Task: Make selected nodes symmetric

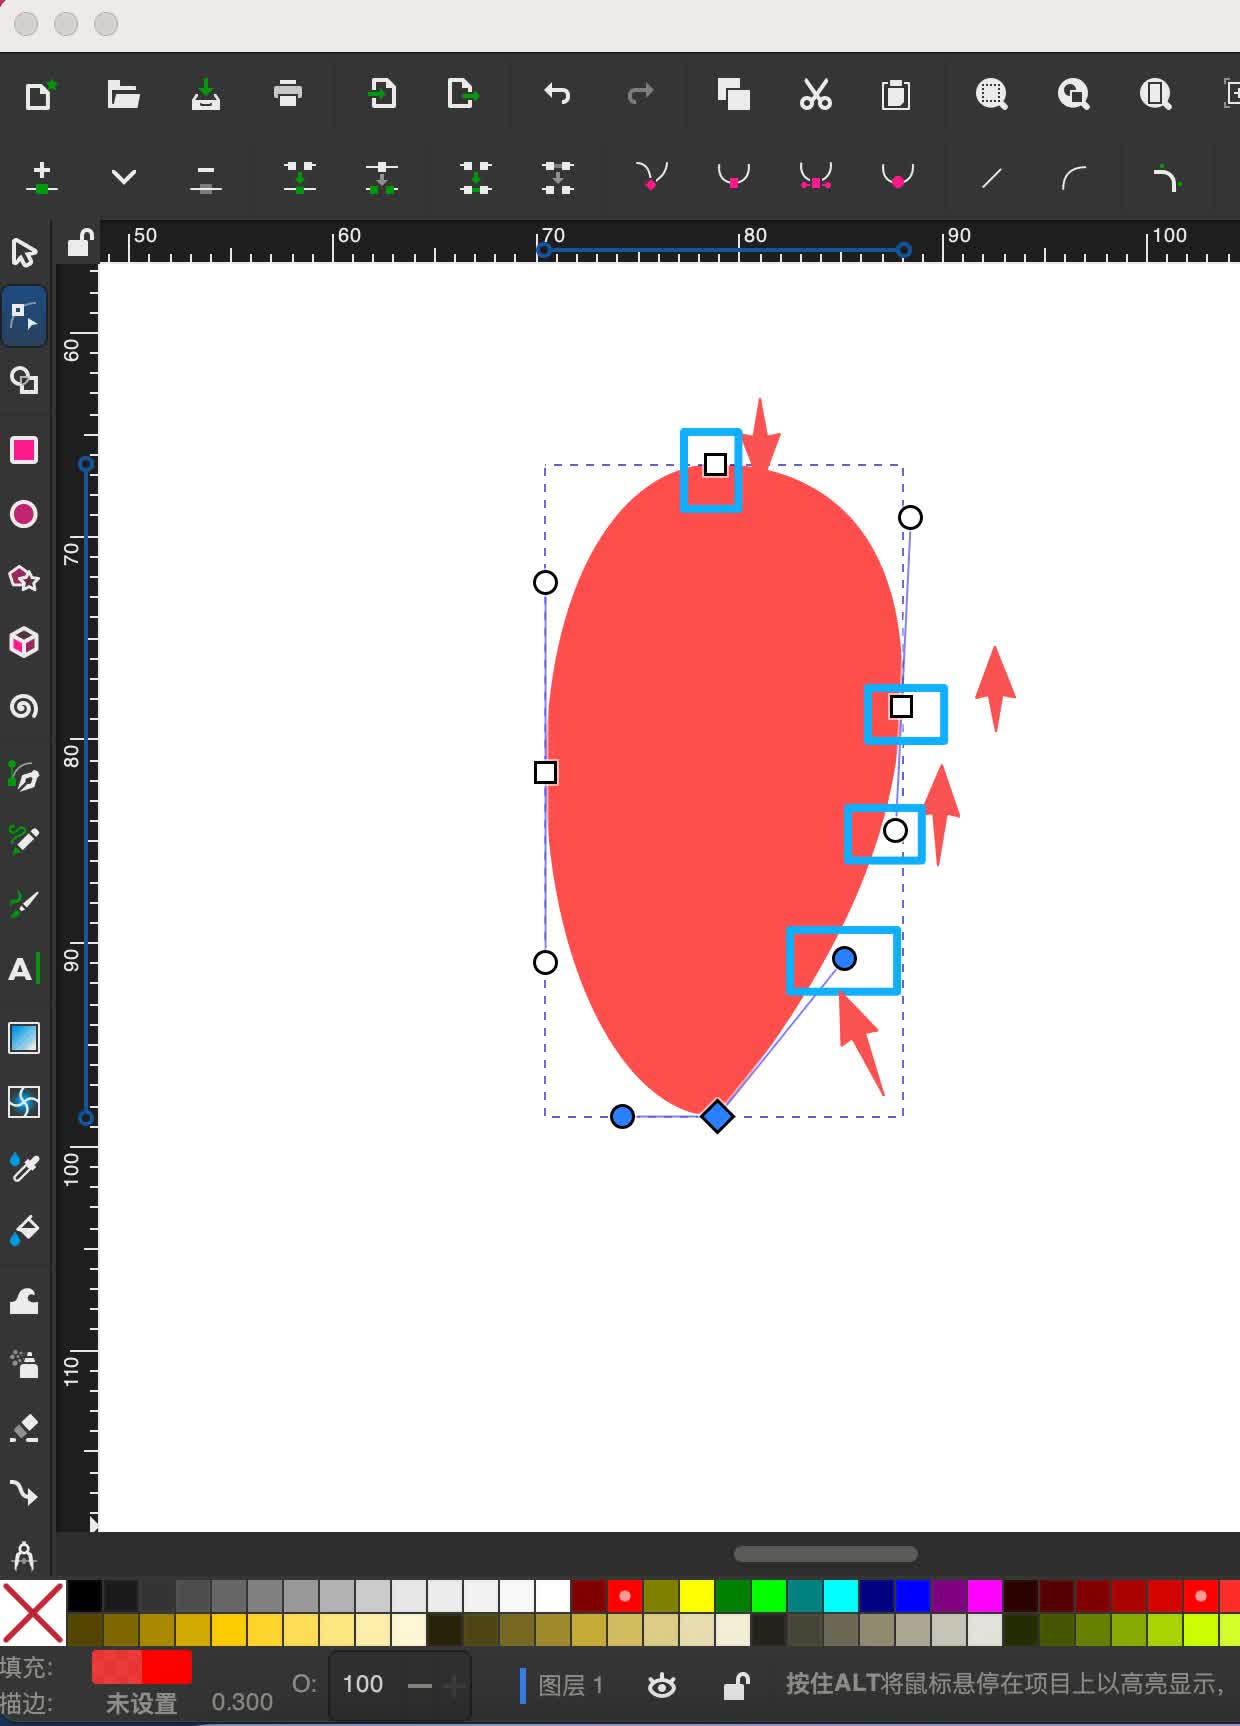Action: click(815, 177)
